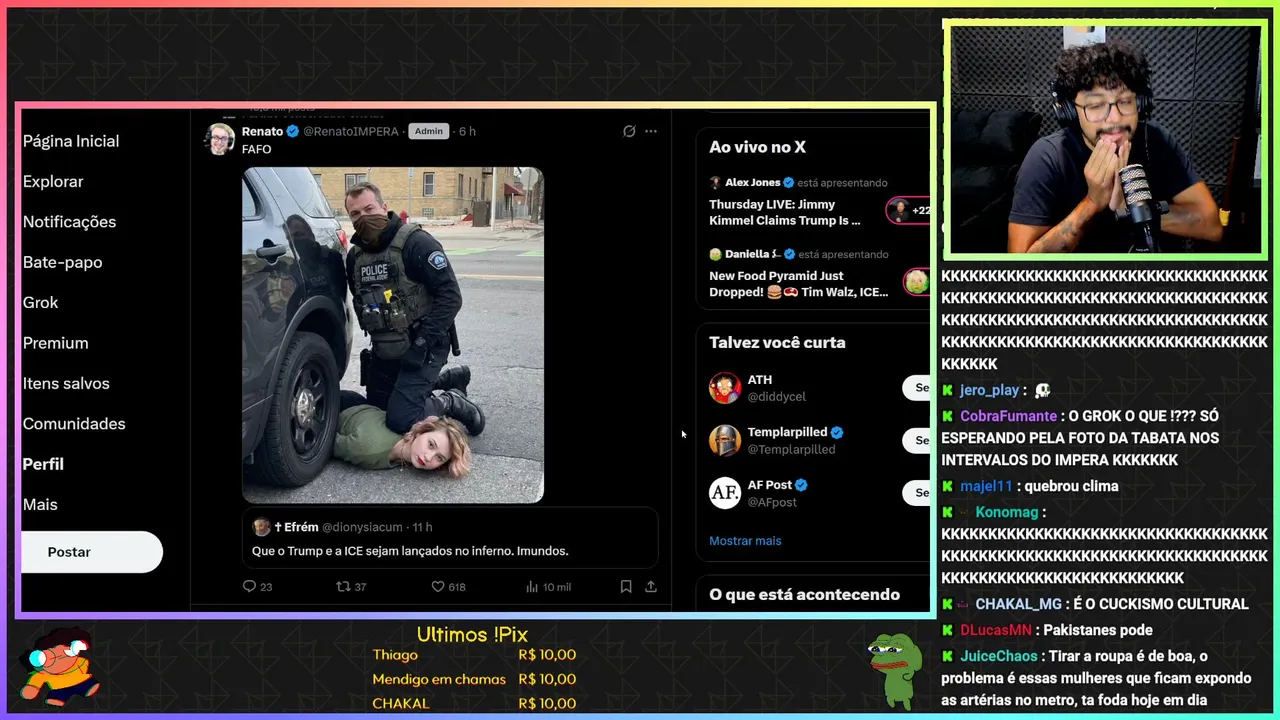Click Pix donor name Thiago

(395, 655)
